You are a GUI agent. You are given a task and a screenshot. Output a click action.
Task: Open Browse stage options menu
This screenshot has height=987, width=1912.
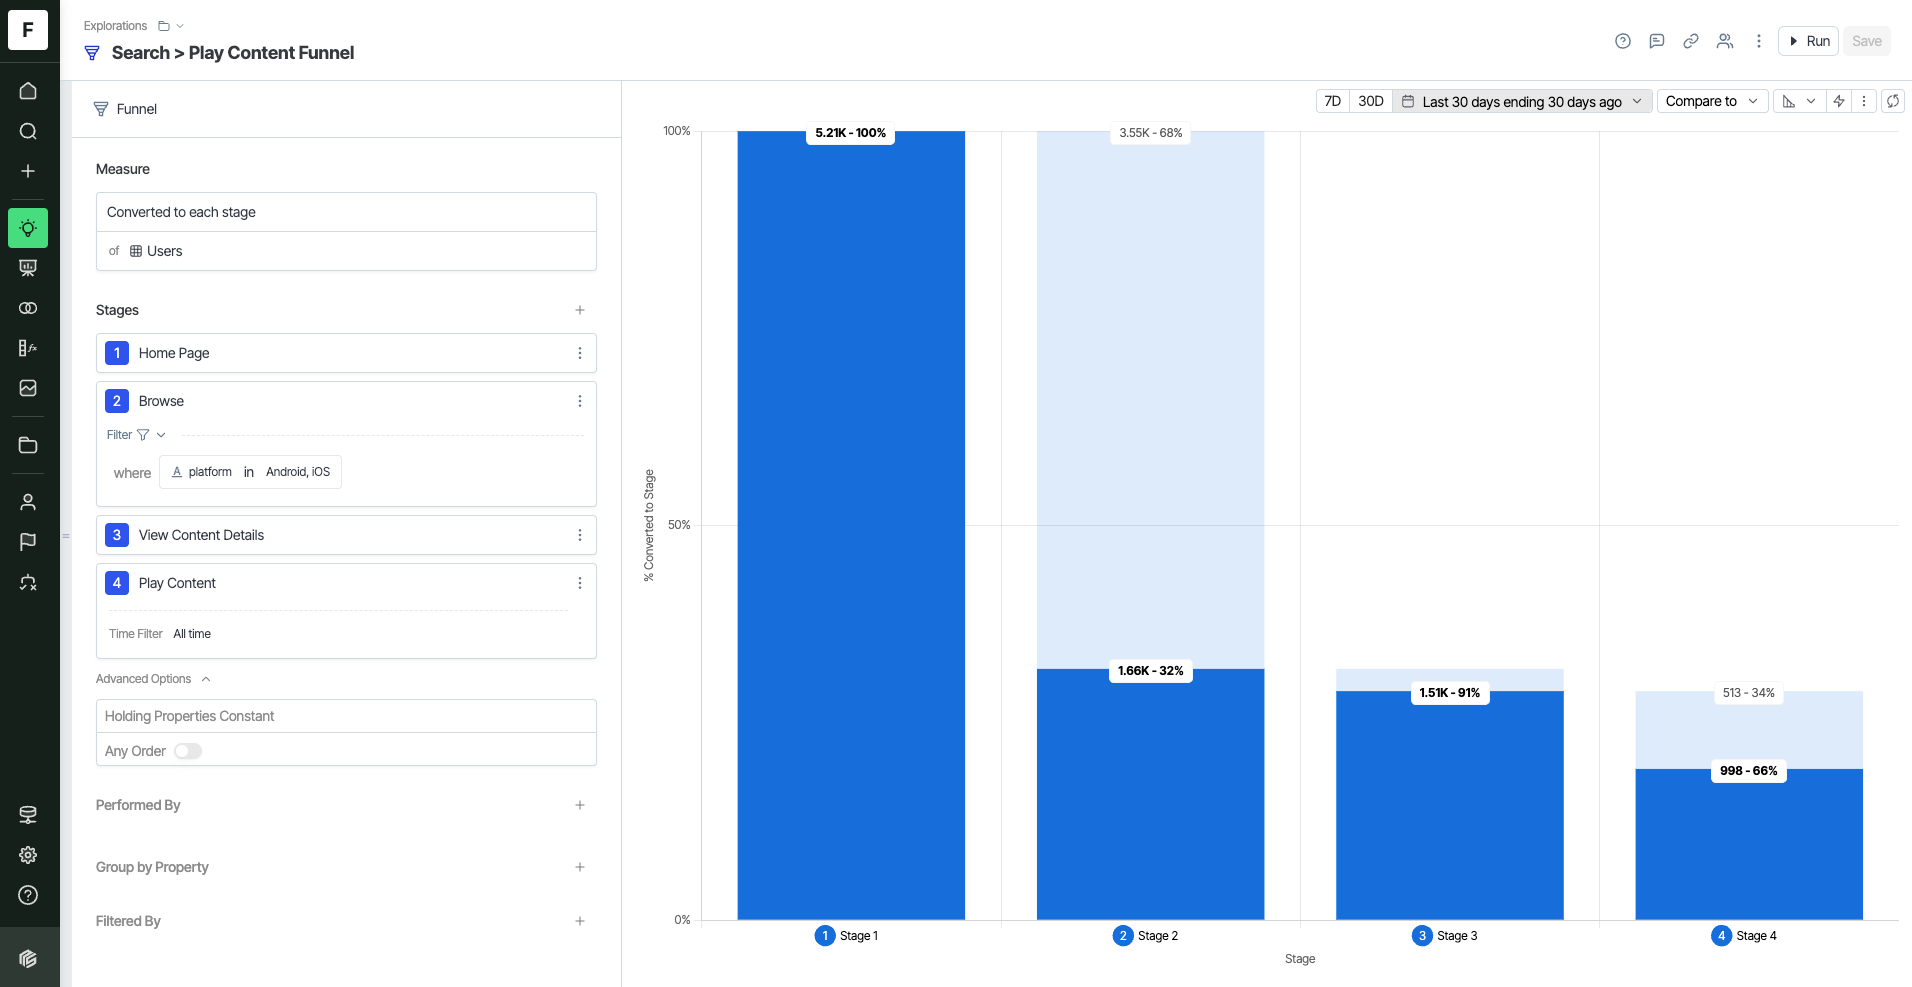pyautogui.click(x=580, y=401)
